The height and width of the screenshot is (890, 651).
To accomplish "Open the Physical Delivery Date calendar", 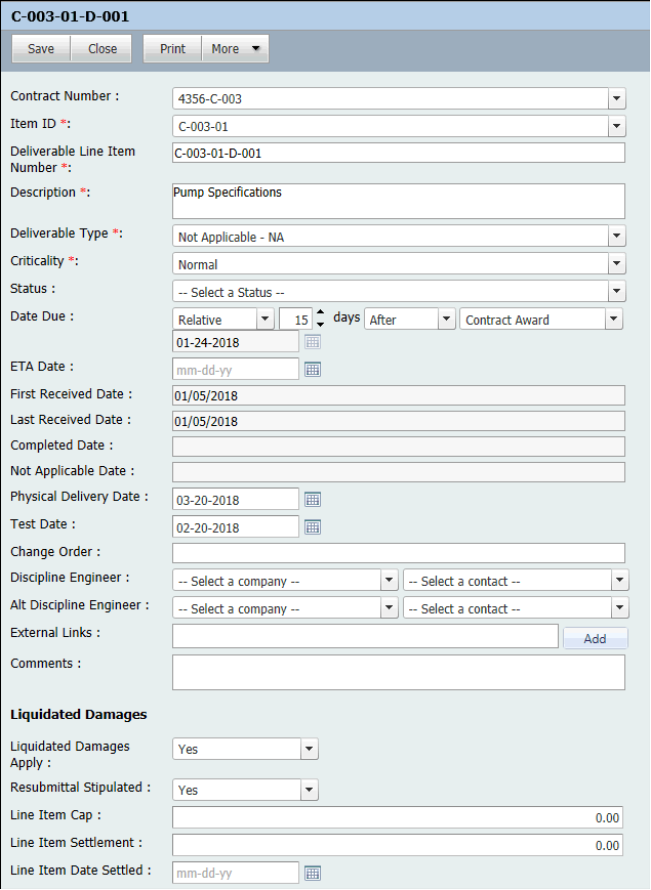I will [313, 499].
